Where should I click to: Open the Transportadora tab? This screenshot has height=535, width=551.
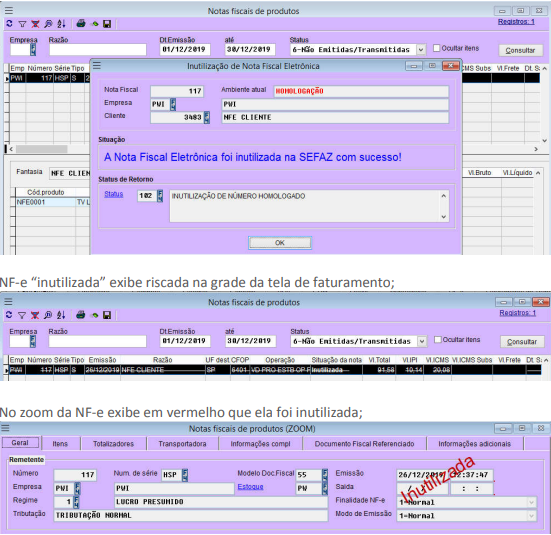click(182, 444)
